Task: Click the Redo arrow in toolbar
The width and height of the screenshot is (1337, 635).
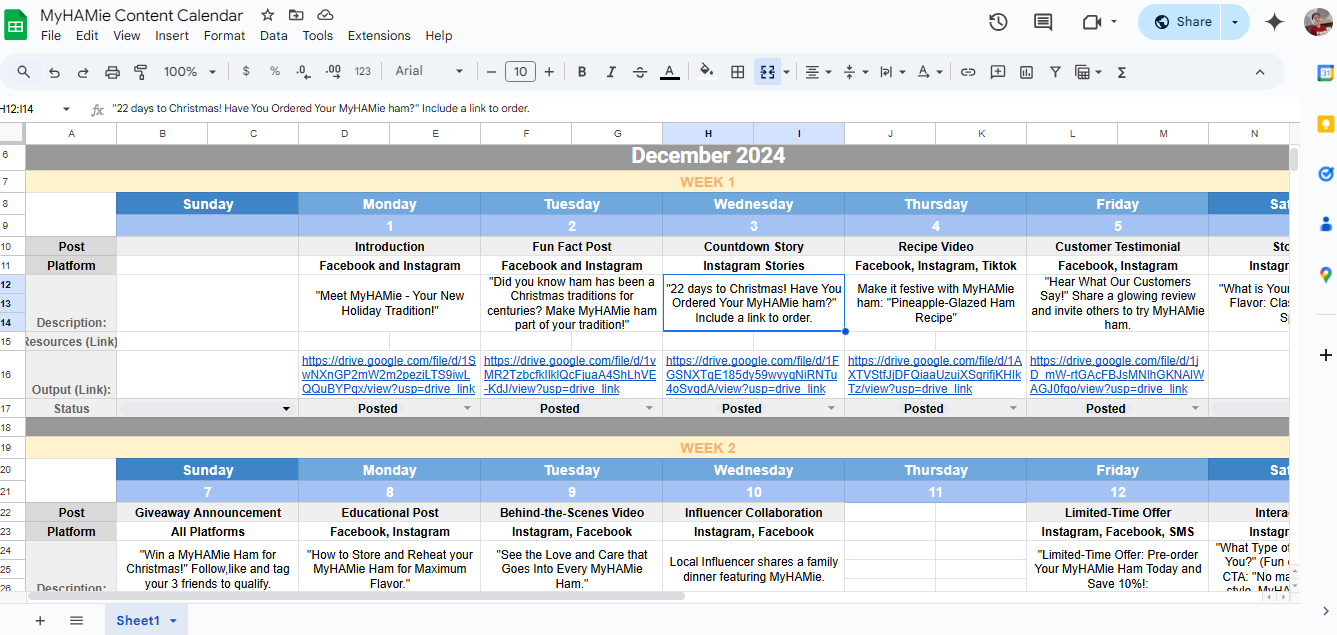Action: pyautogui.click(x=83, y=72)
